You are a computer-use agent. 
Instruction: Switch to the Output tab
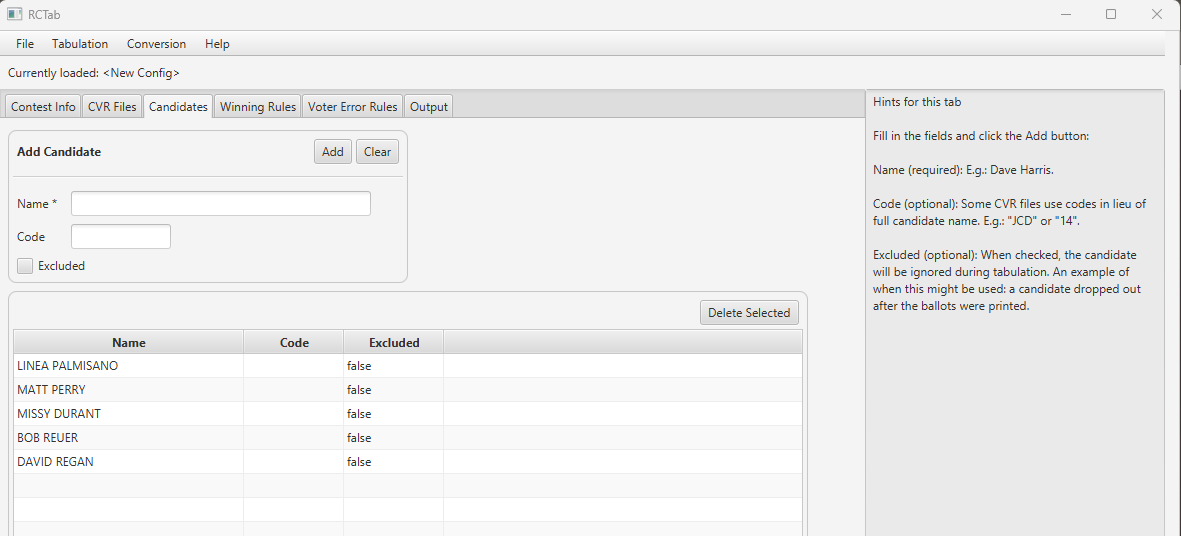point(429,107)
